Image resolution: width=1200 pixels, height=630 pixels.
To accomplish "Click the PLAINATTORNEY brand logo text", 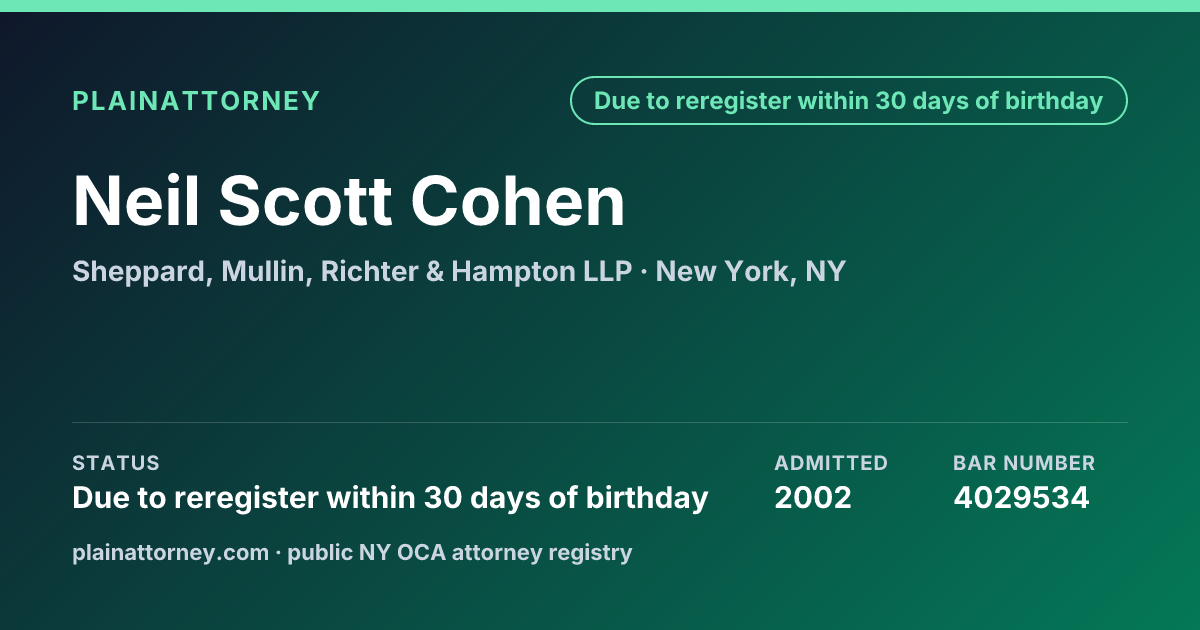I will click(x=196, y=101).
